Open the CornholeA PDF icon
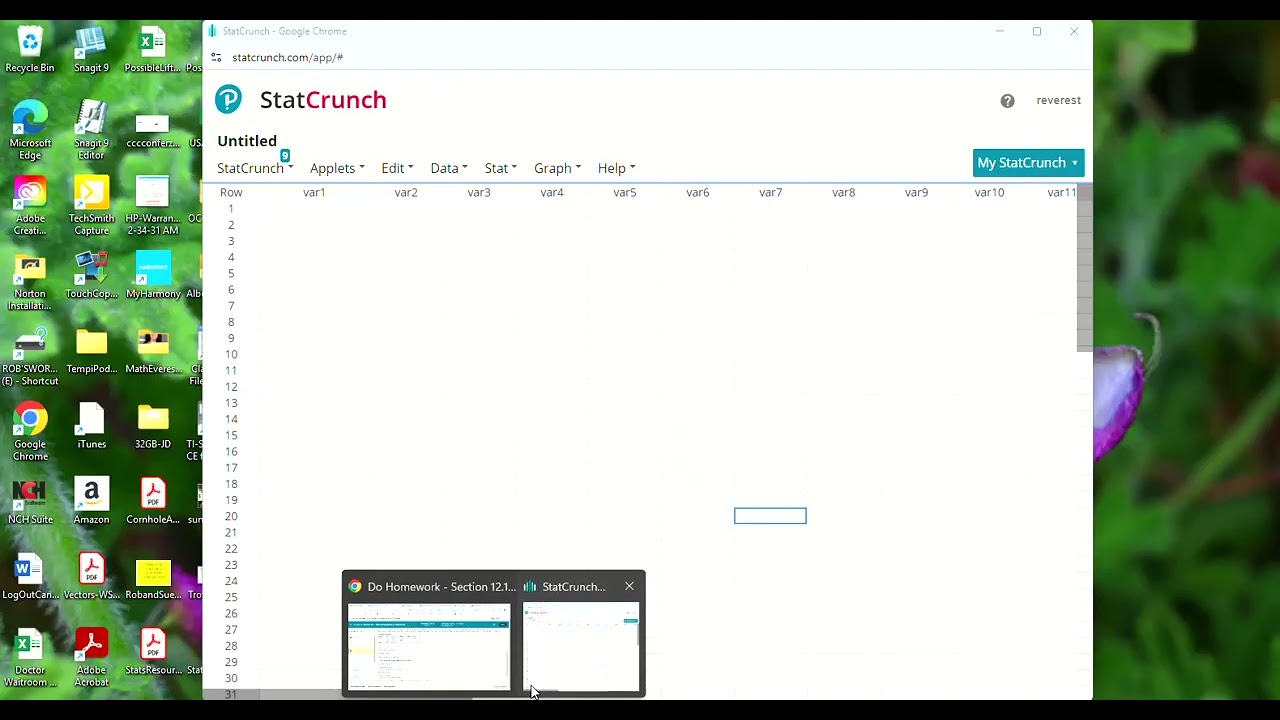The width and height of the screenshot is (1280, 720). coord(153,501)
